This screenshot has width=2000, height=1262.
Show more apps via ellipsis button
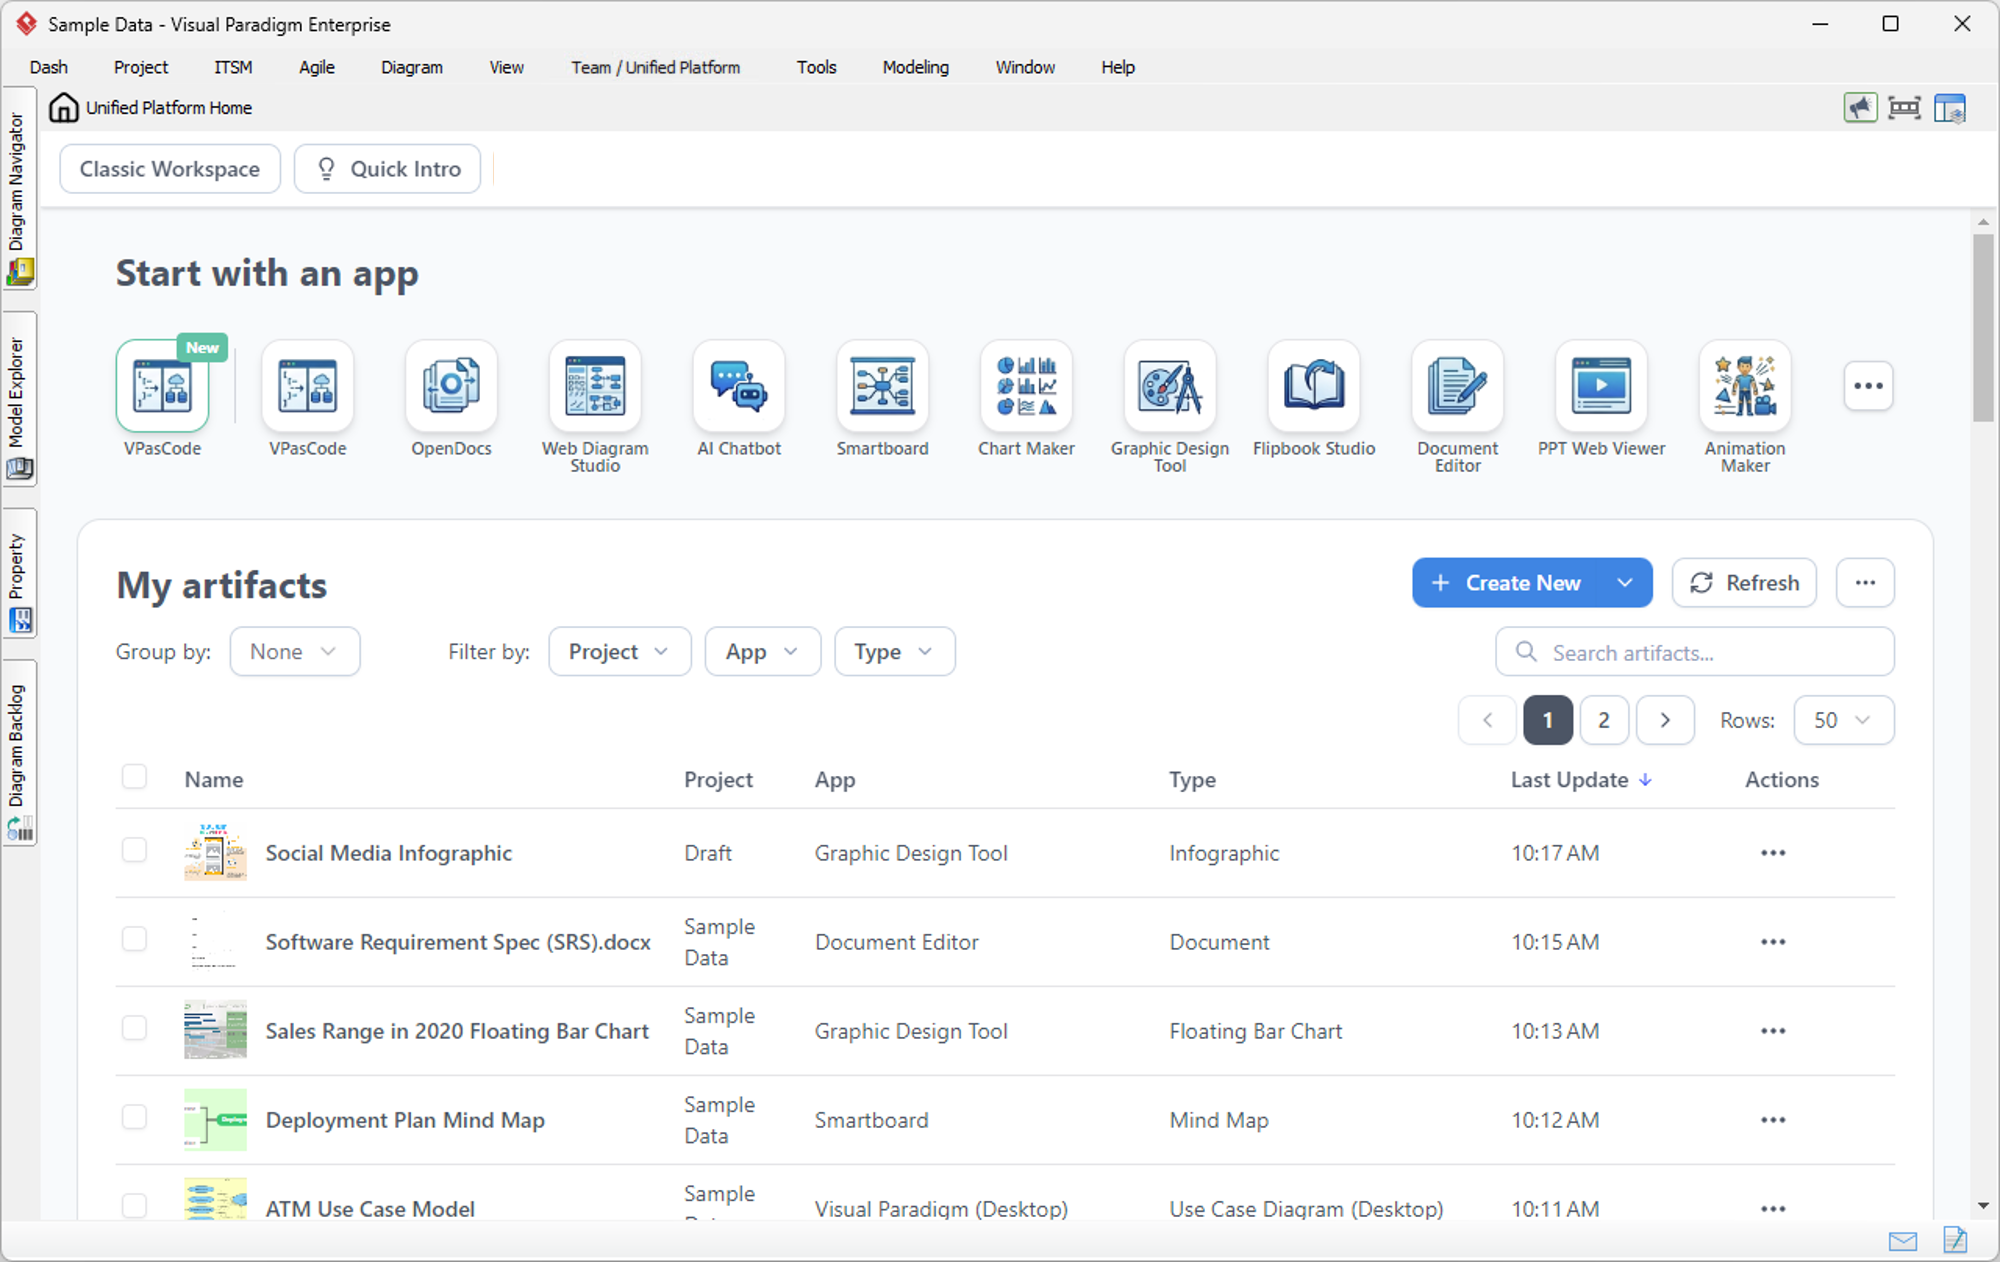pyautogui.click(x=1868, y=386)
